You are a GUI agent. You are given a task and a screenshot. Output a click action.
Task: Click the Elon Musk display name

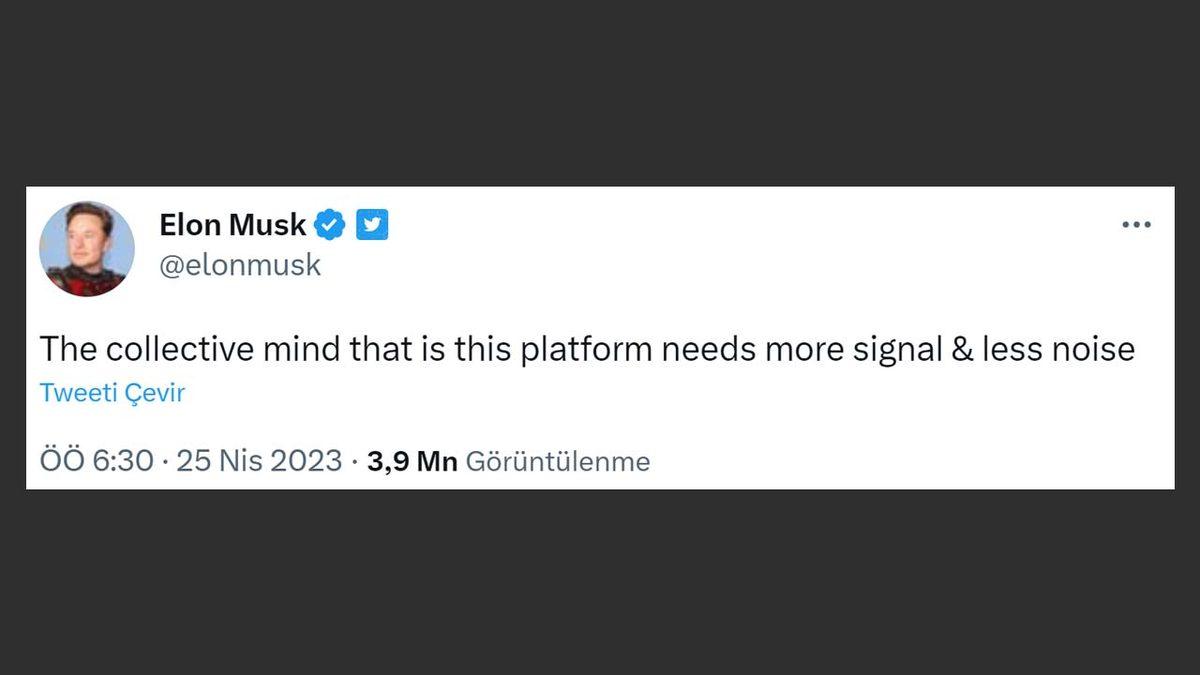232,225
